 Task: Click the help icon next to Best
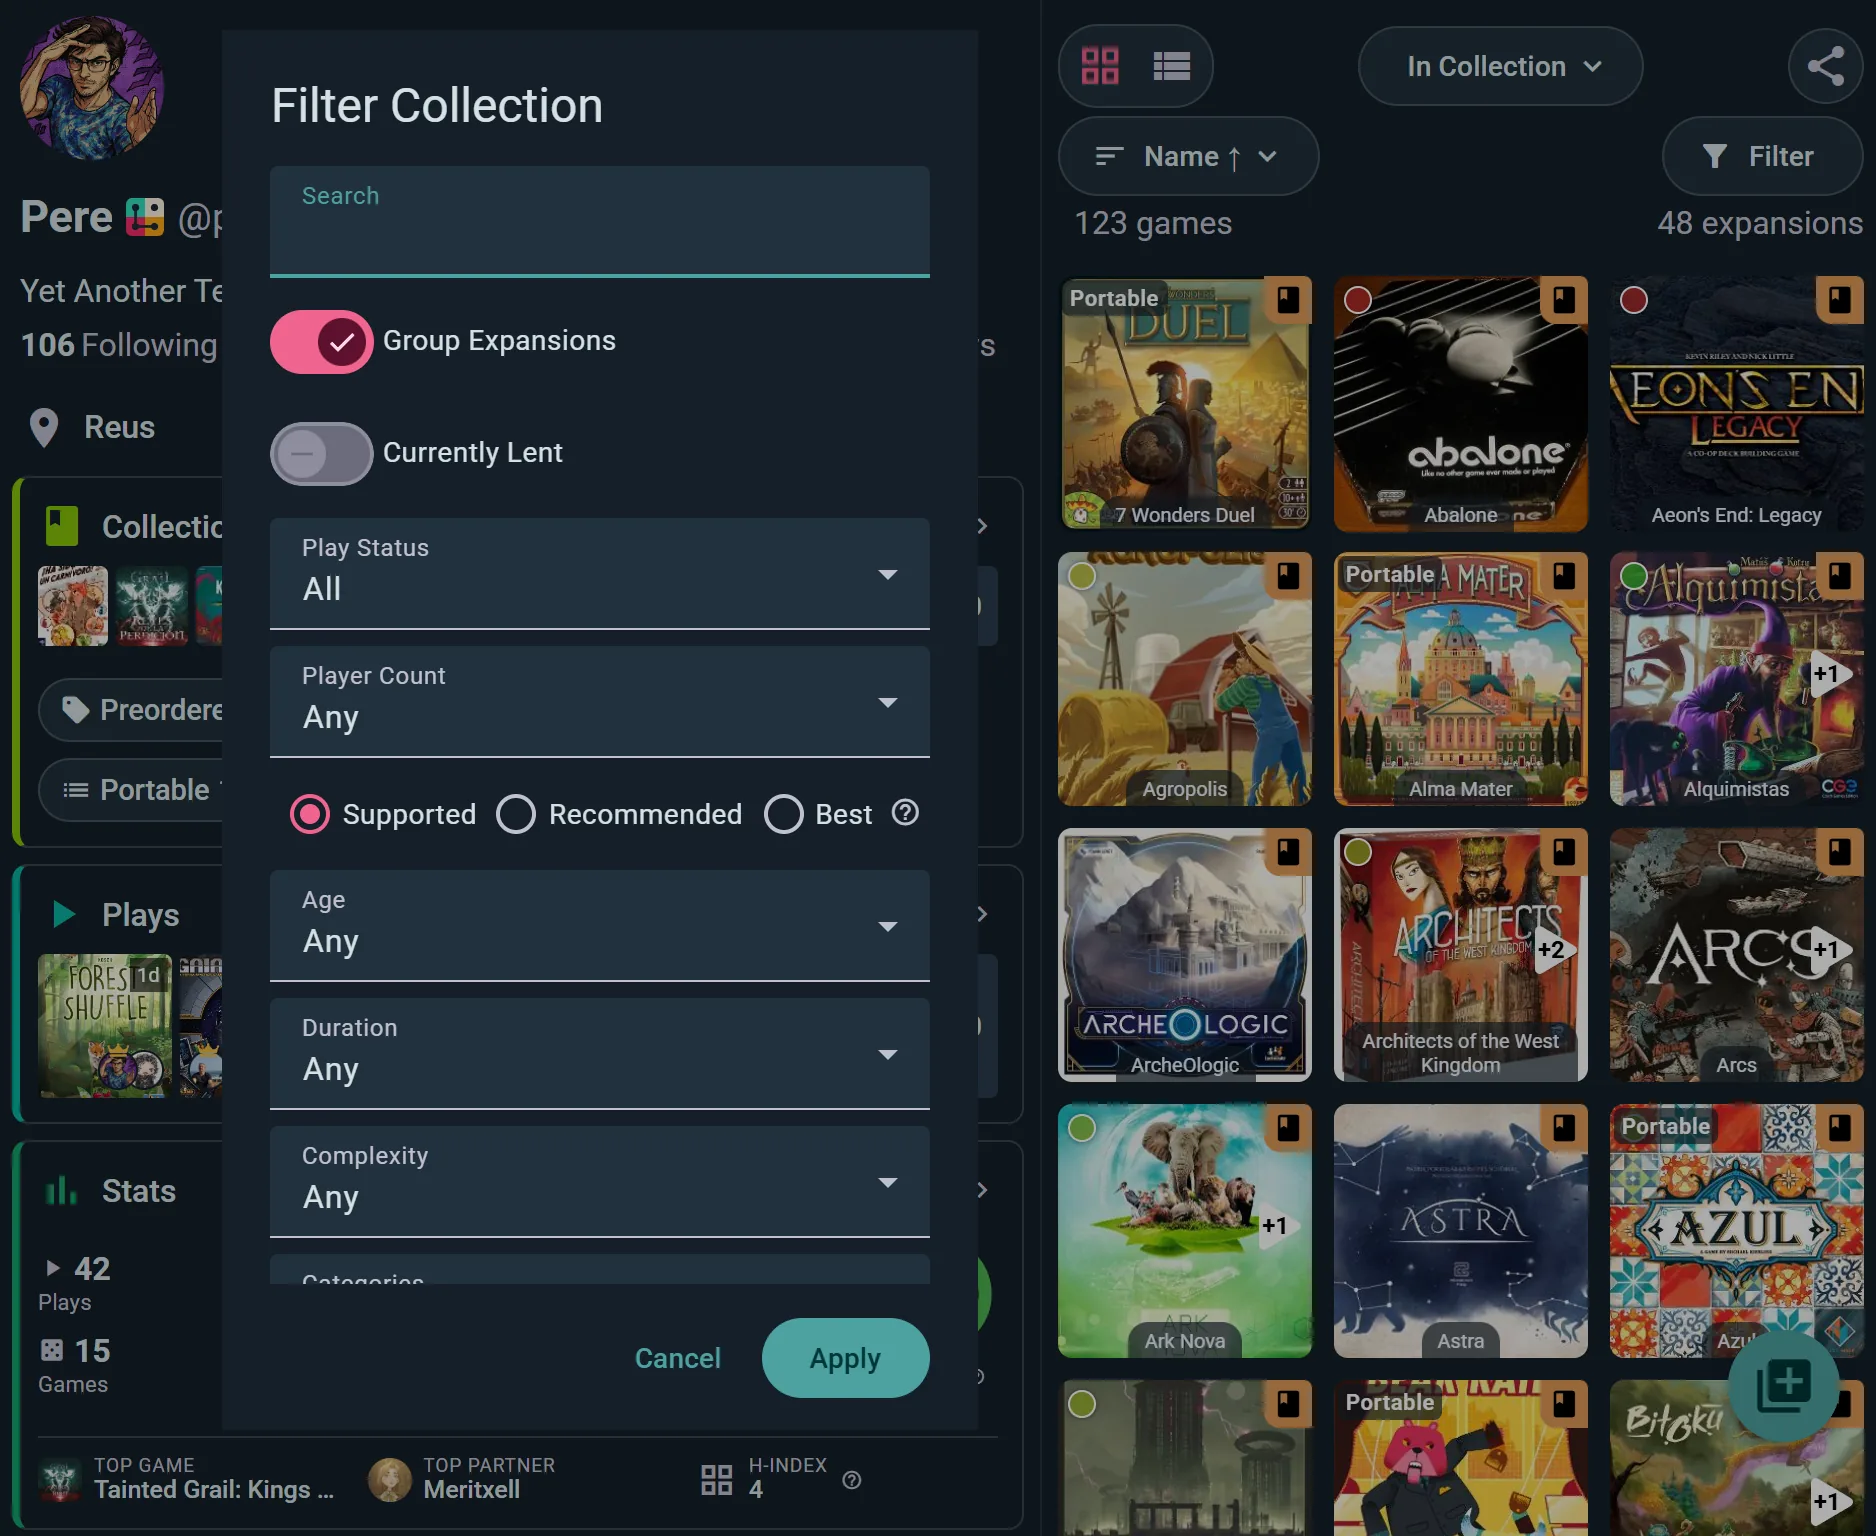(905, 812)
